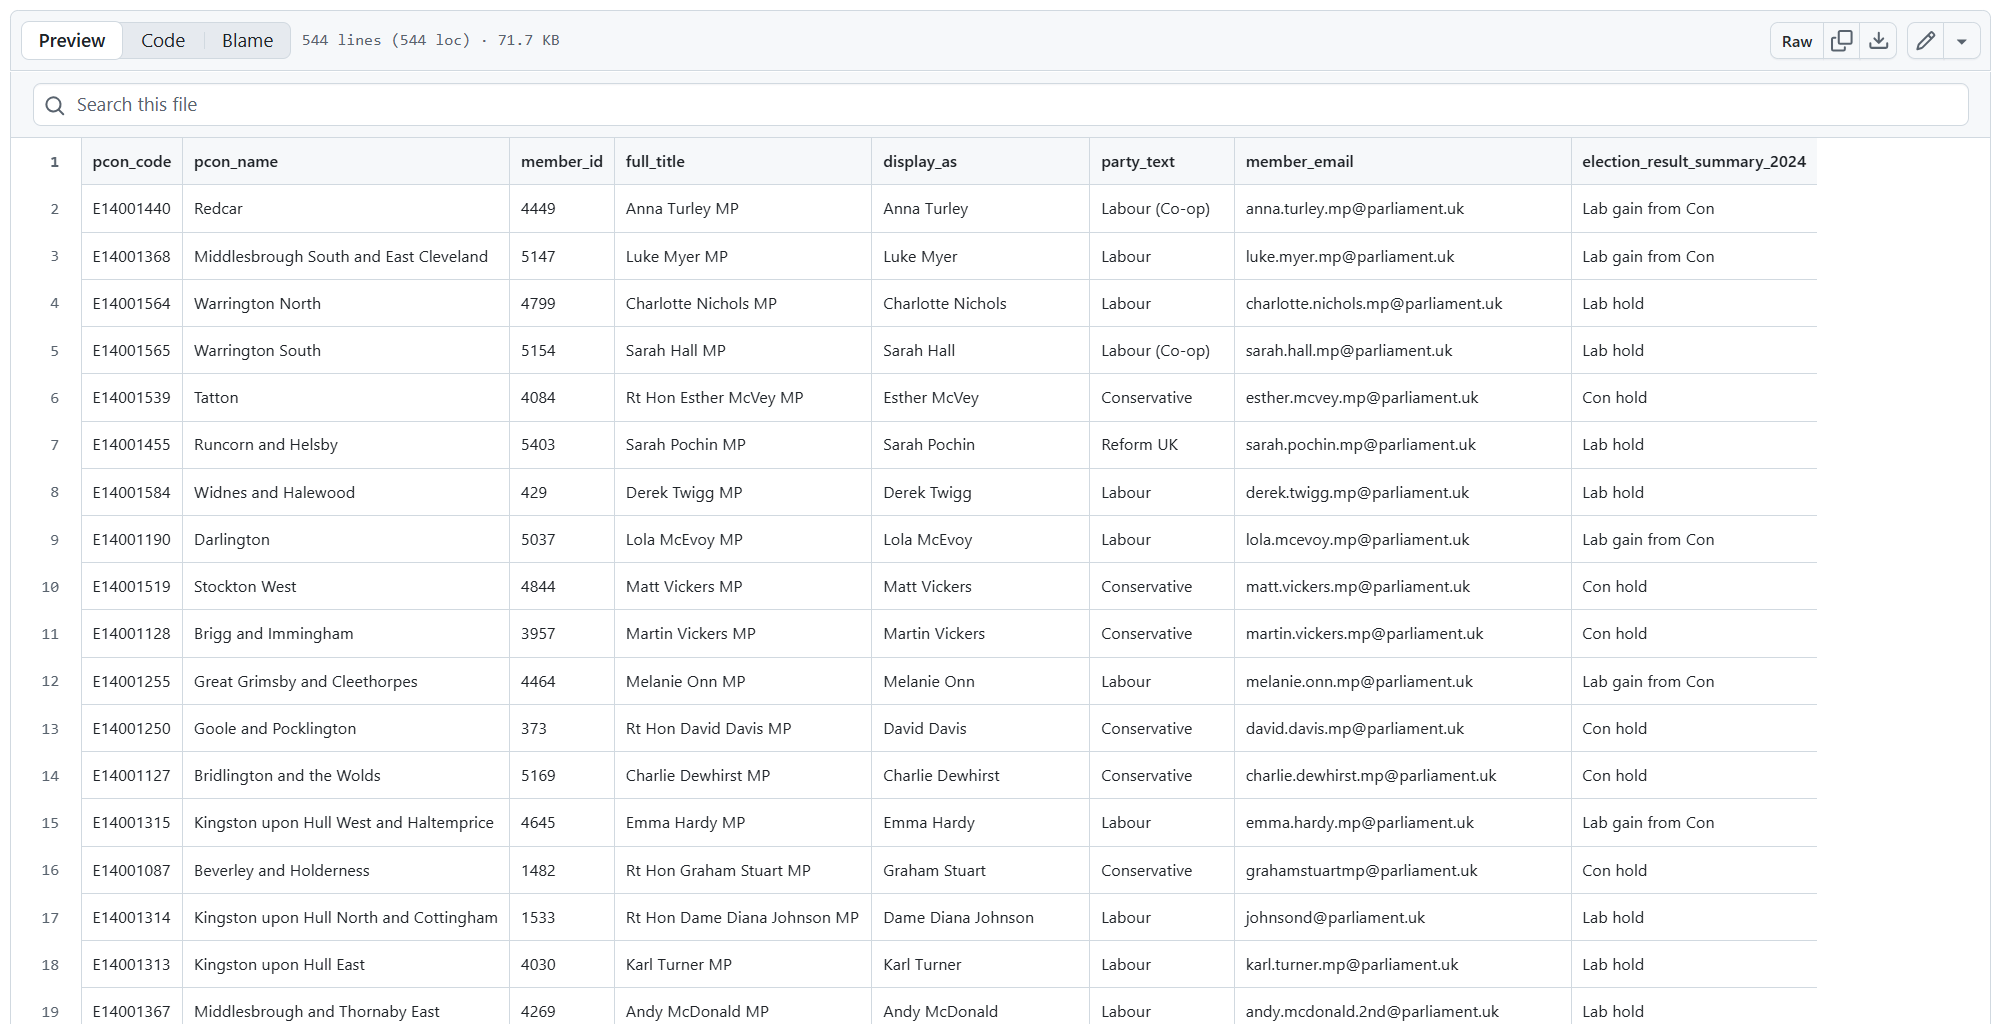This screenshot has width=1995, height=1024.
Task: Select the pcon_code column header
Action: pos(132,161)
